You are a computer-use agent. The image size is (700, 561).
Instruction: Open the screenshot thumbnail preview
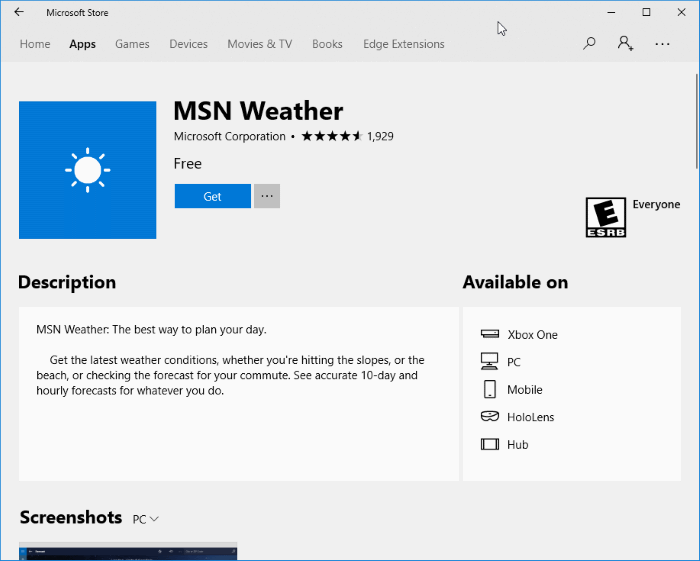tap(128, 551)
